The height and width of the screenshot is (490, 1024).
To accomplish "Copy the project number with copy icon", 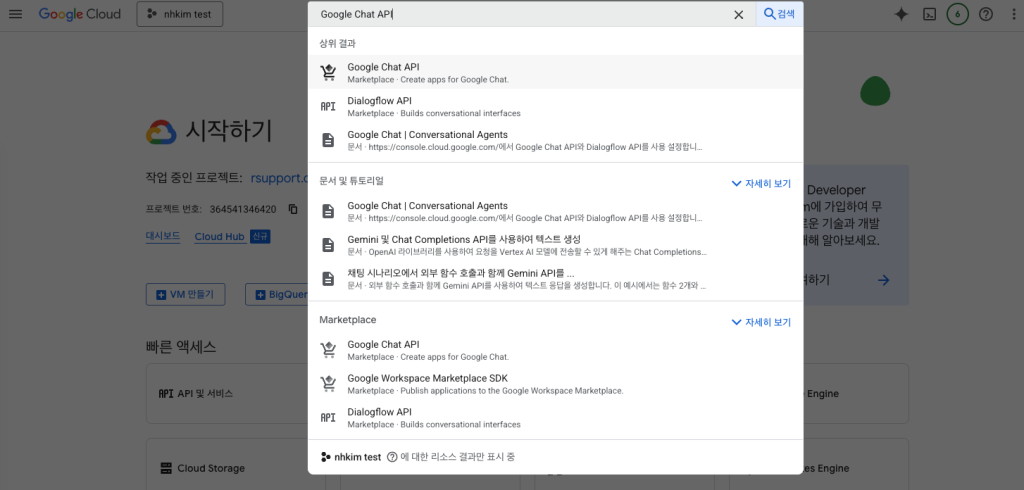I will coord(293,209).
